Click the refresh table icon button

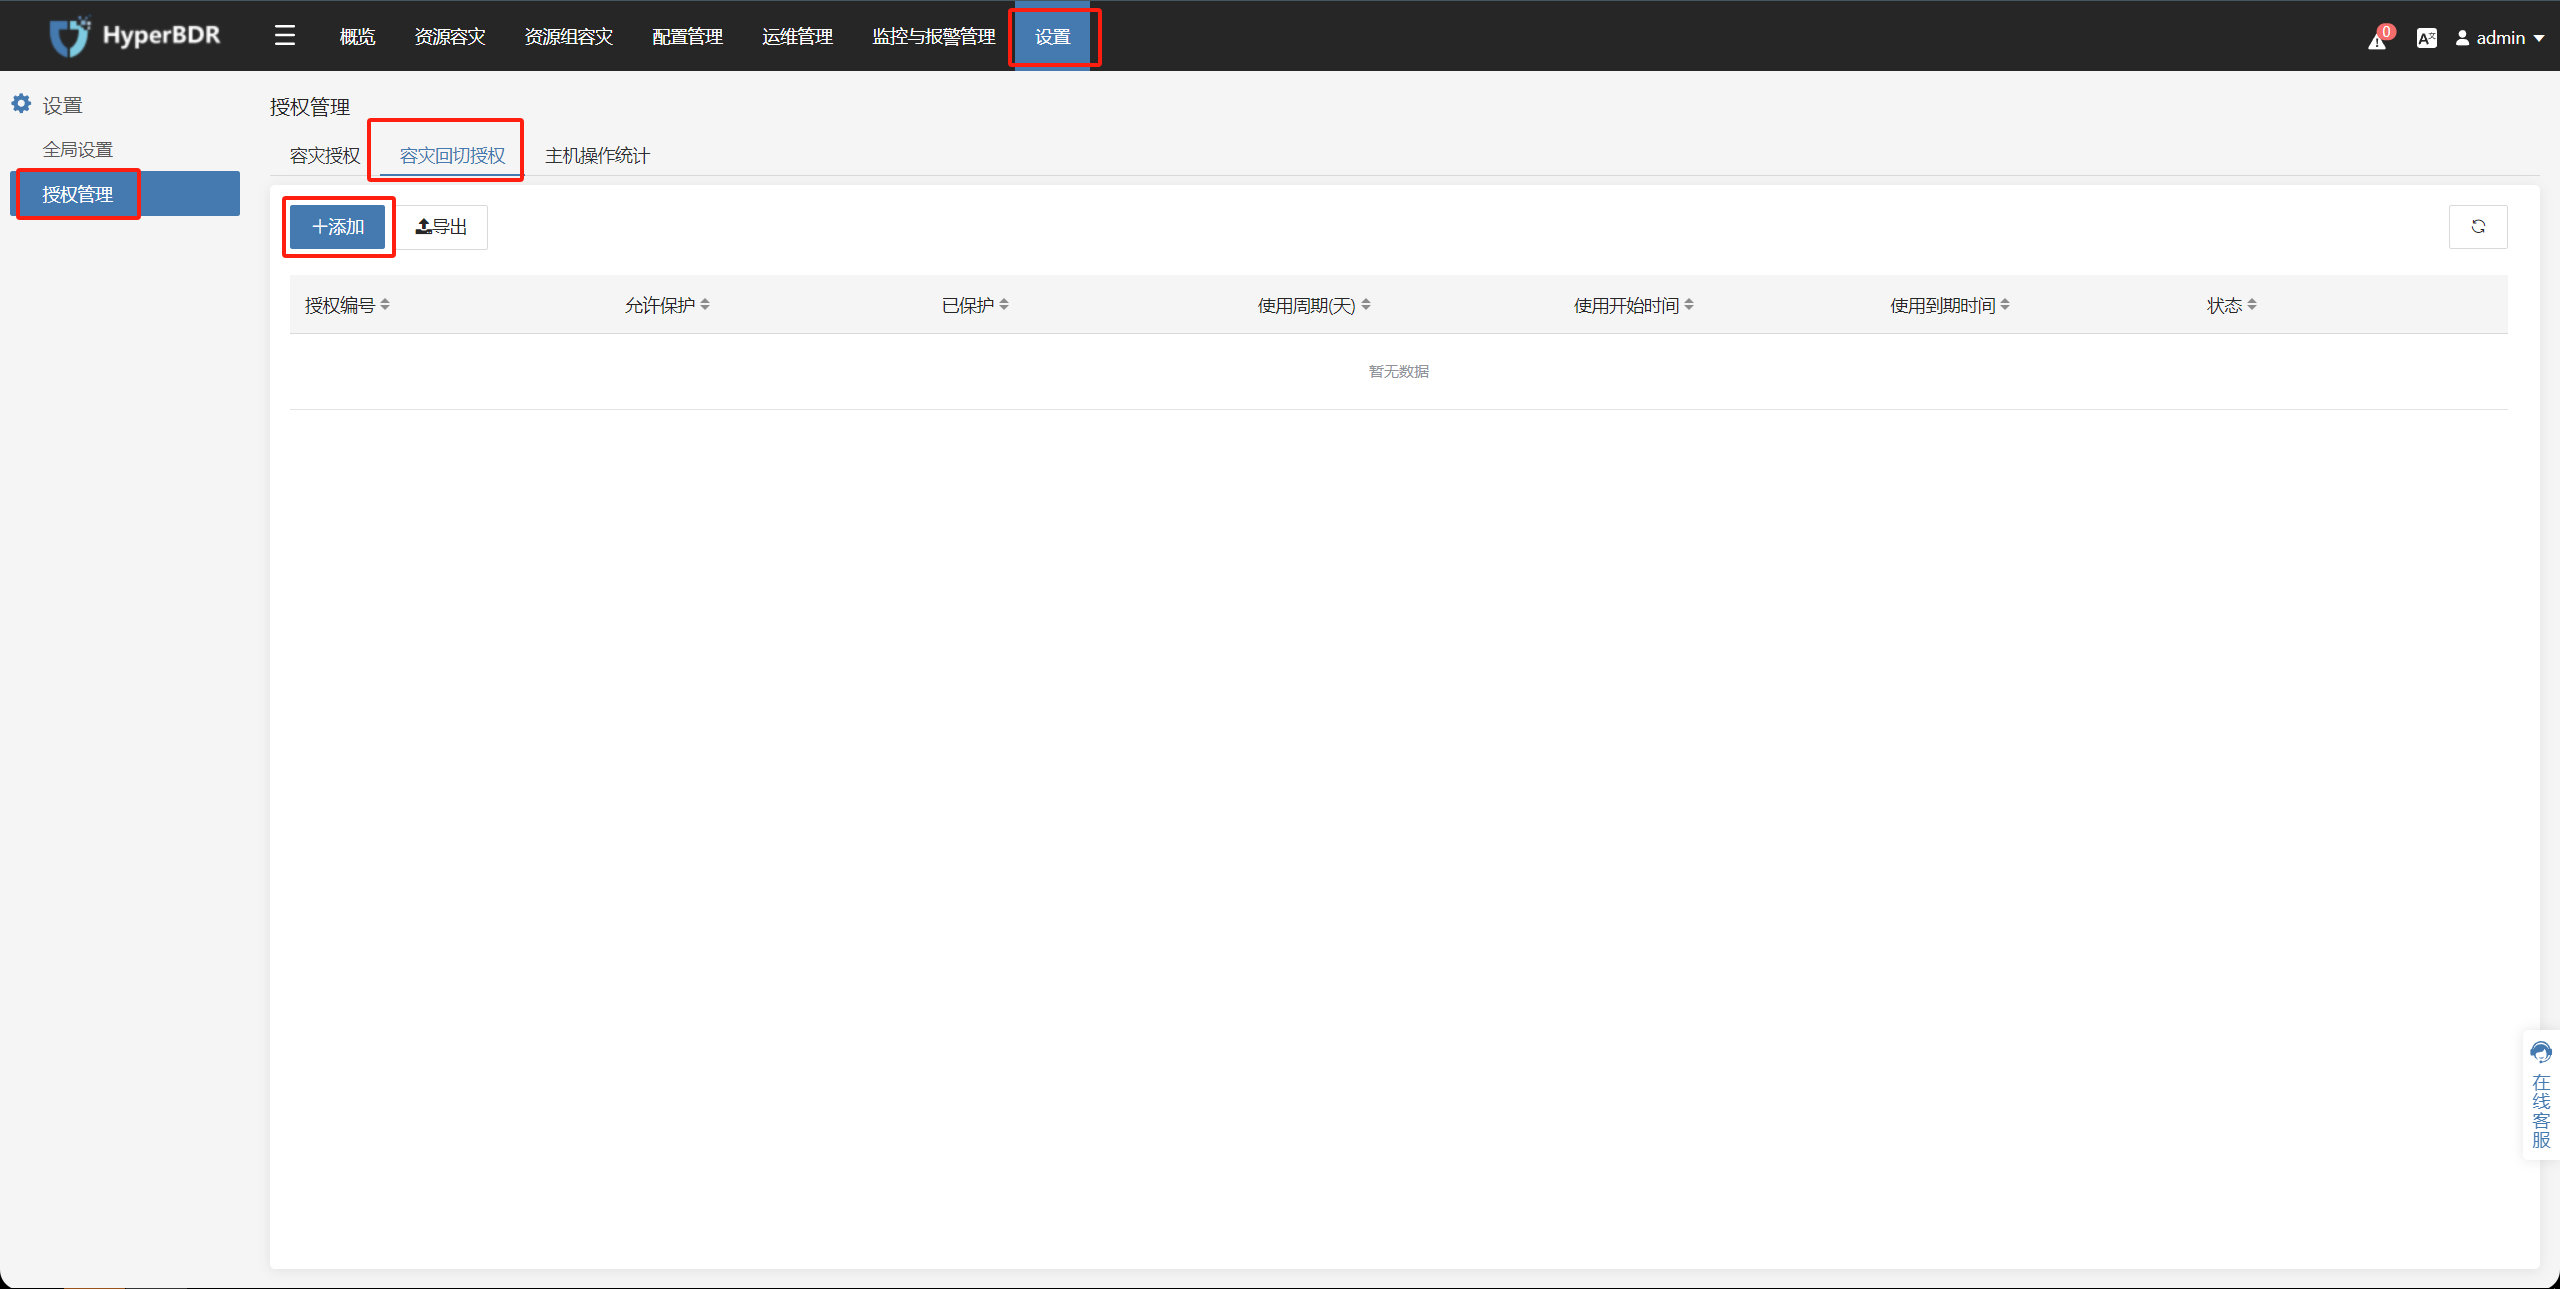(x=2478, y=227)
